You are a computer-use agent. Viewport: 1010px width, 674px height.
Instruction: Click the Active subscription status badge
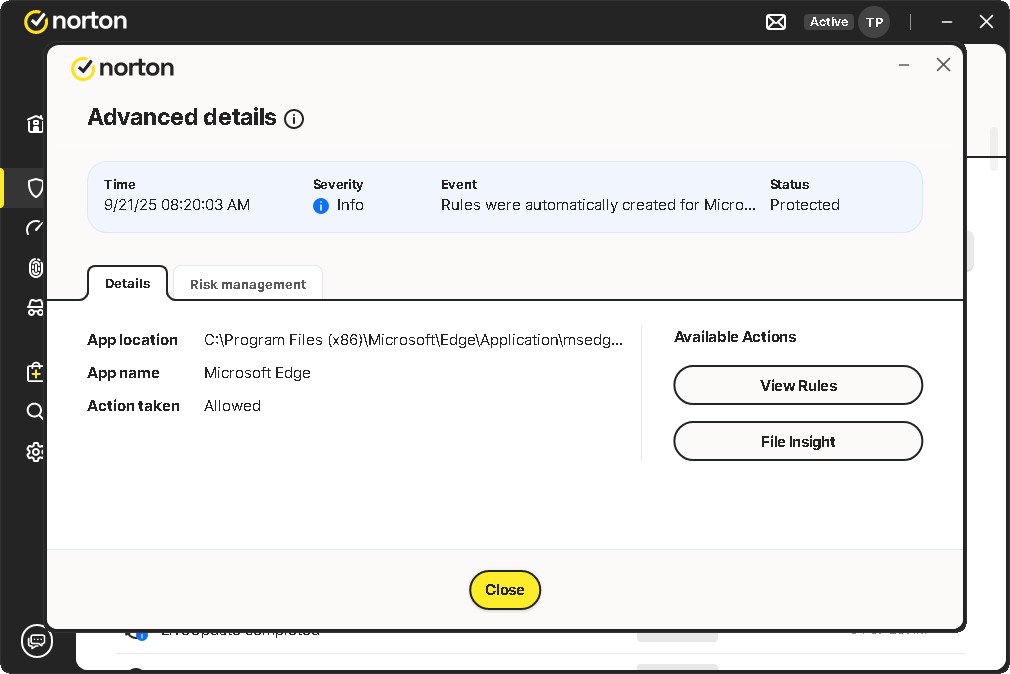[829, 22]
